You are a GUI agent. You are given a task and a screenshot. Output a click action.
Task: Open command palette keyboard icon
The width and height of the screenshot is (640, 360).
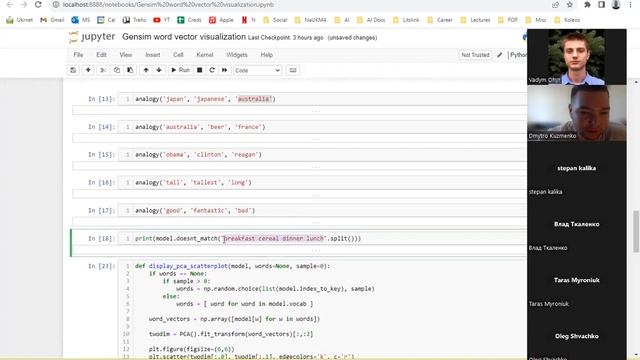click(293, 70)
